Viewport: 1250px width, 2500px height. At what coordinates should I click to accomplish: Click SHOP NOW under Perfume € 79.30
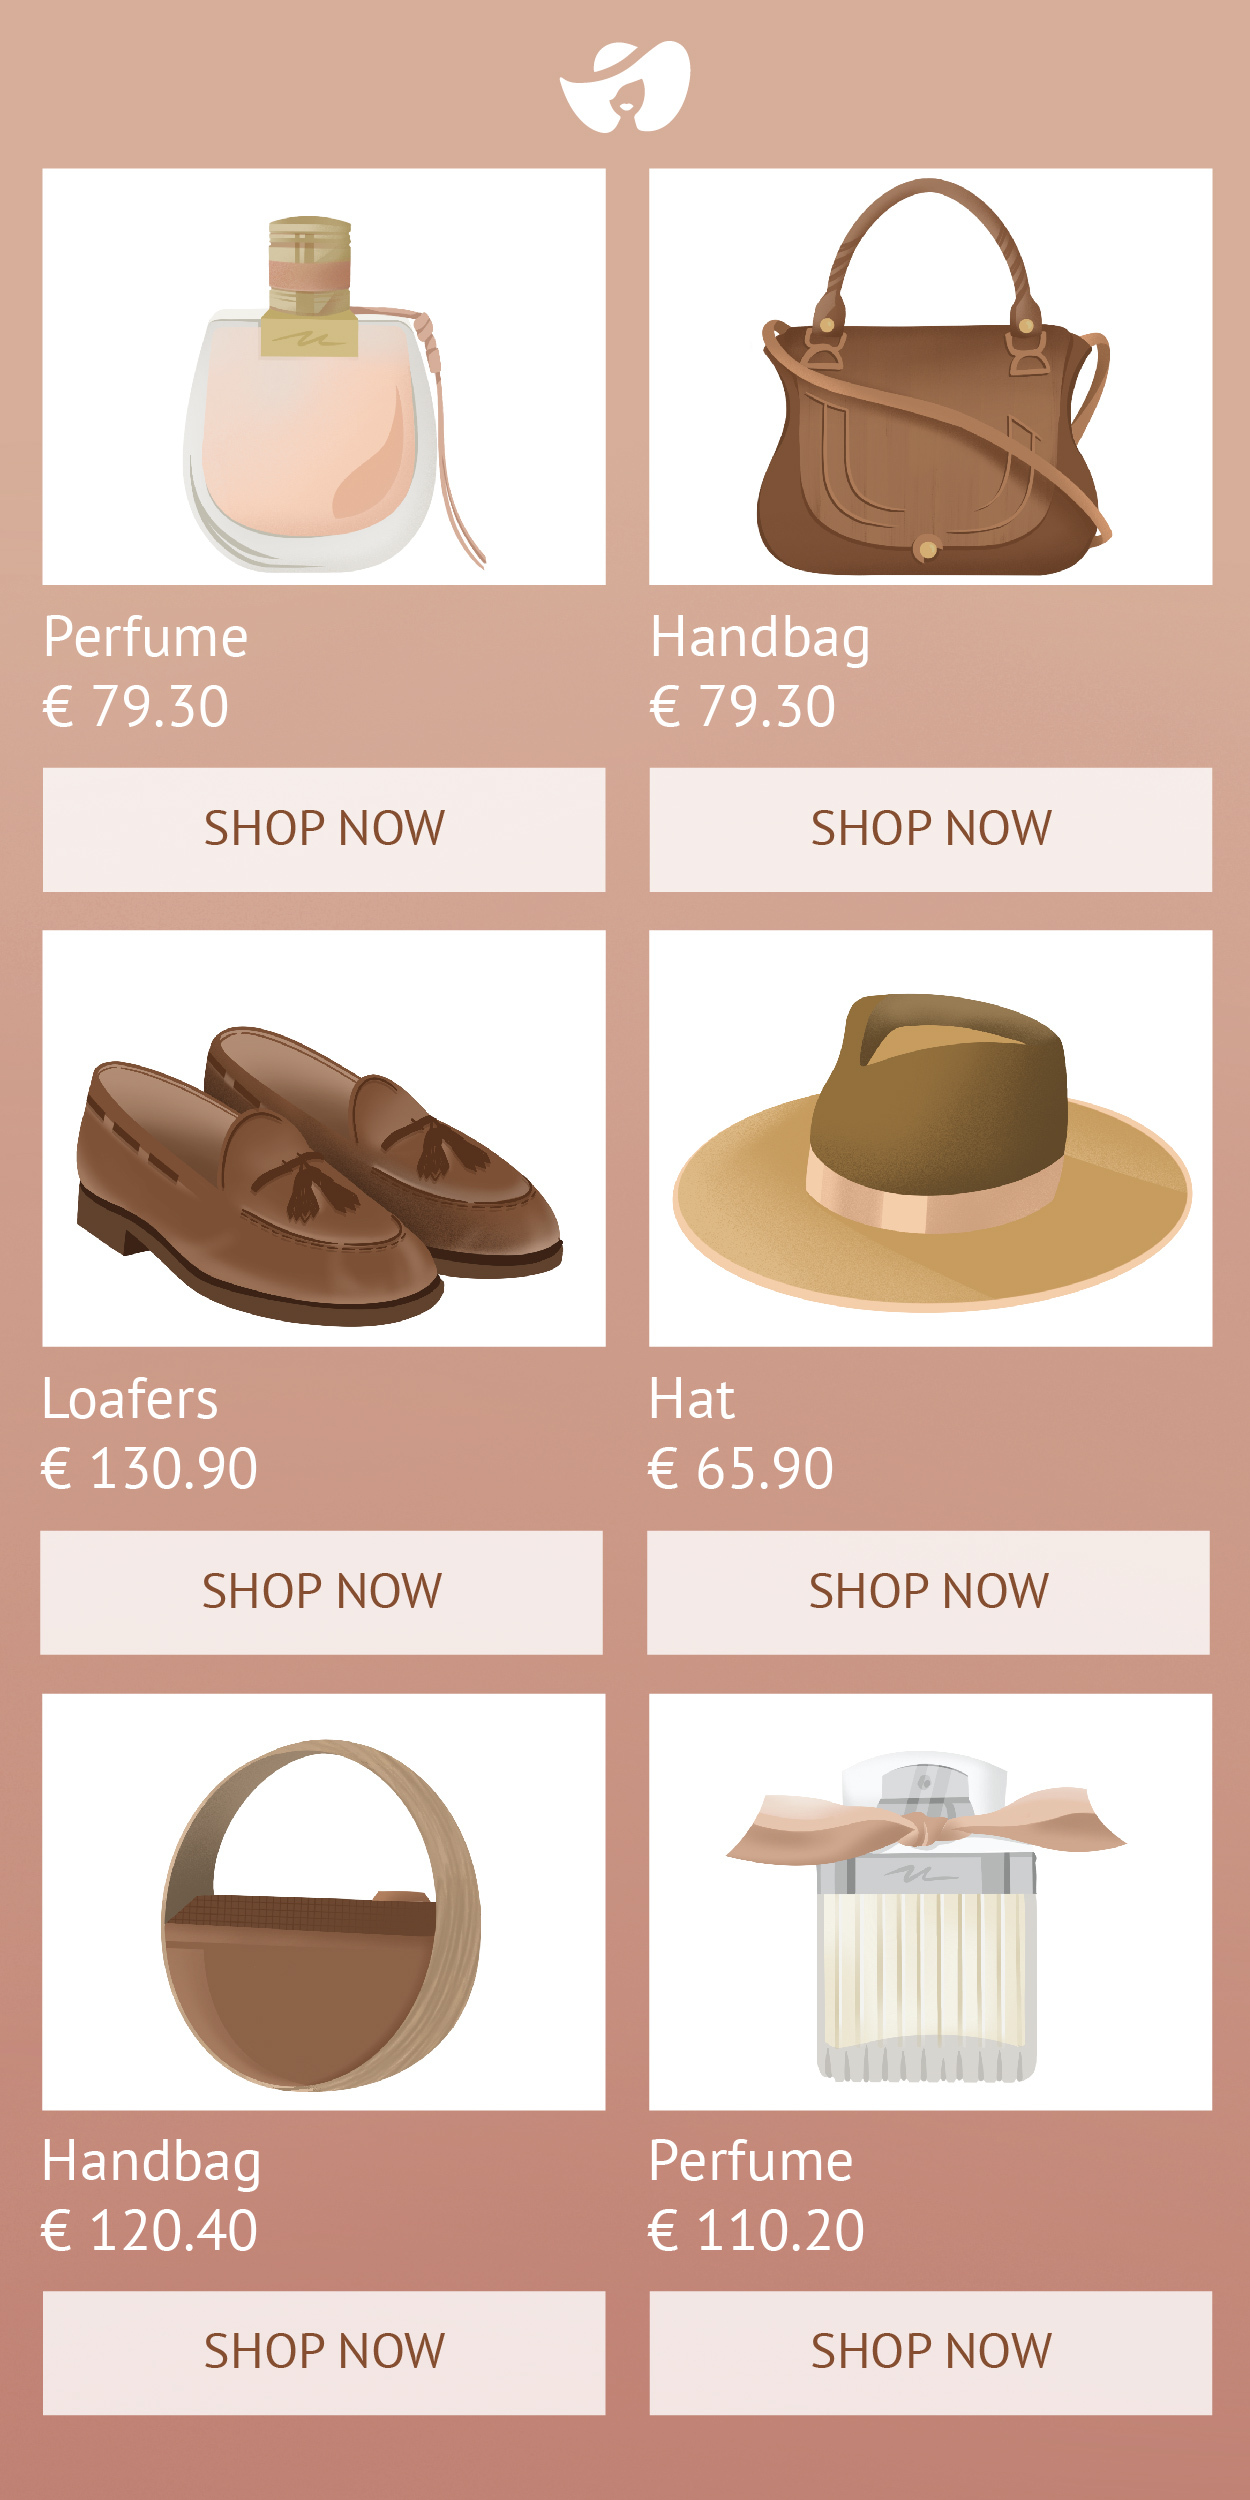click(x=324, y=829)
